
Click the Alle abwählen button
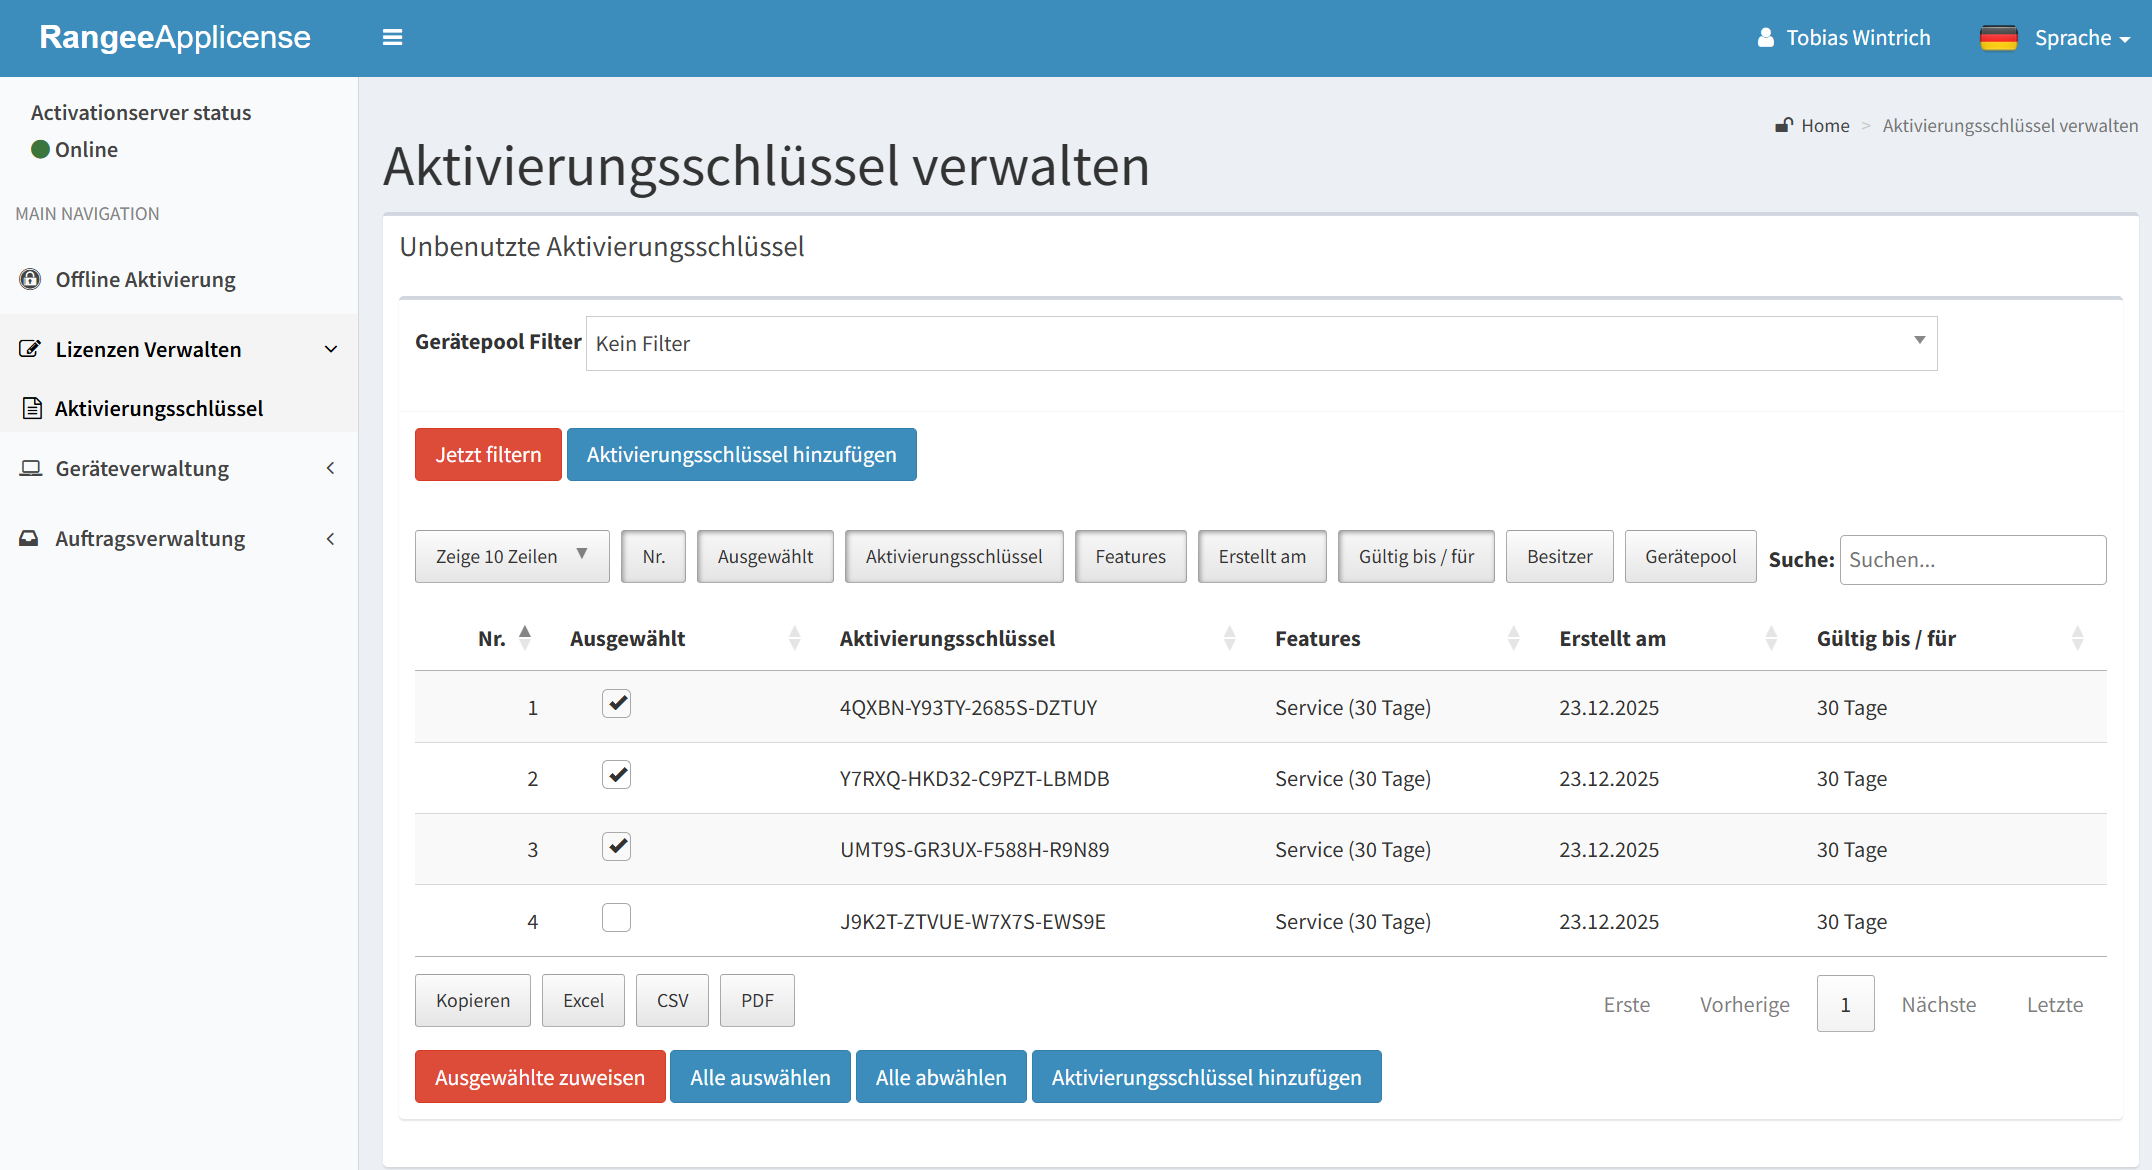(x=940, y=1077)
